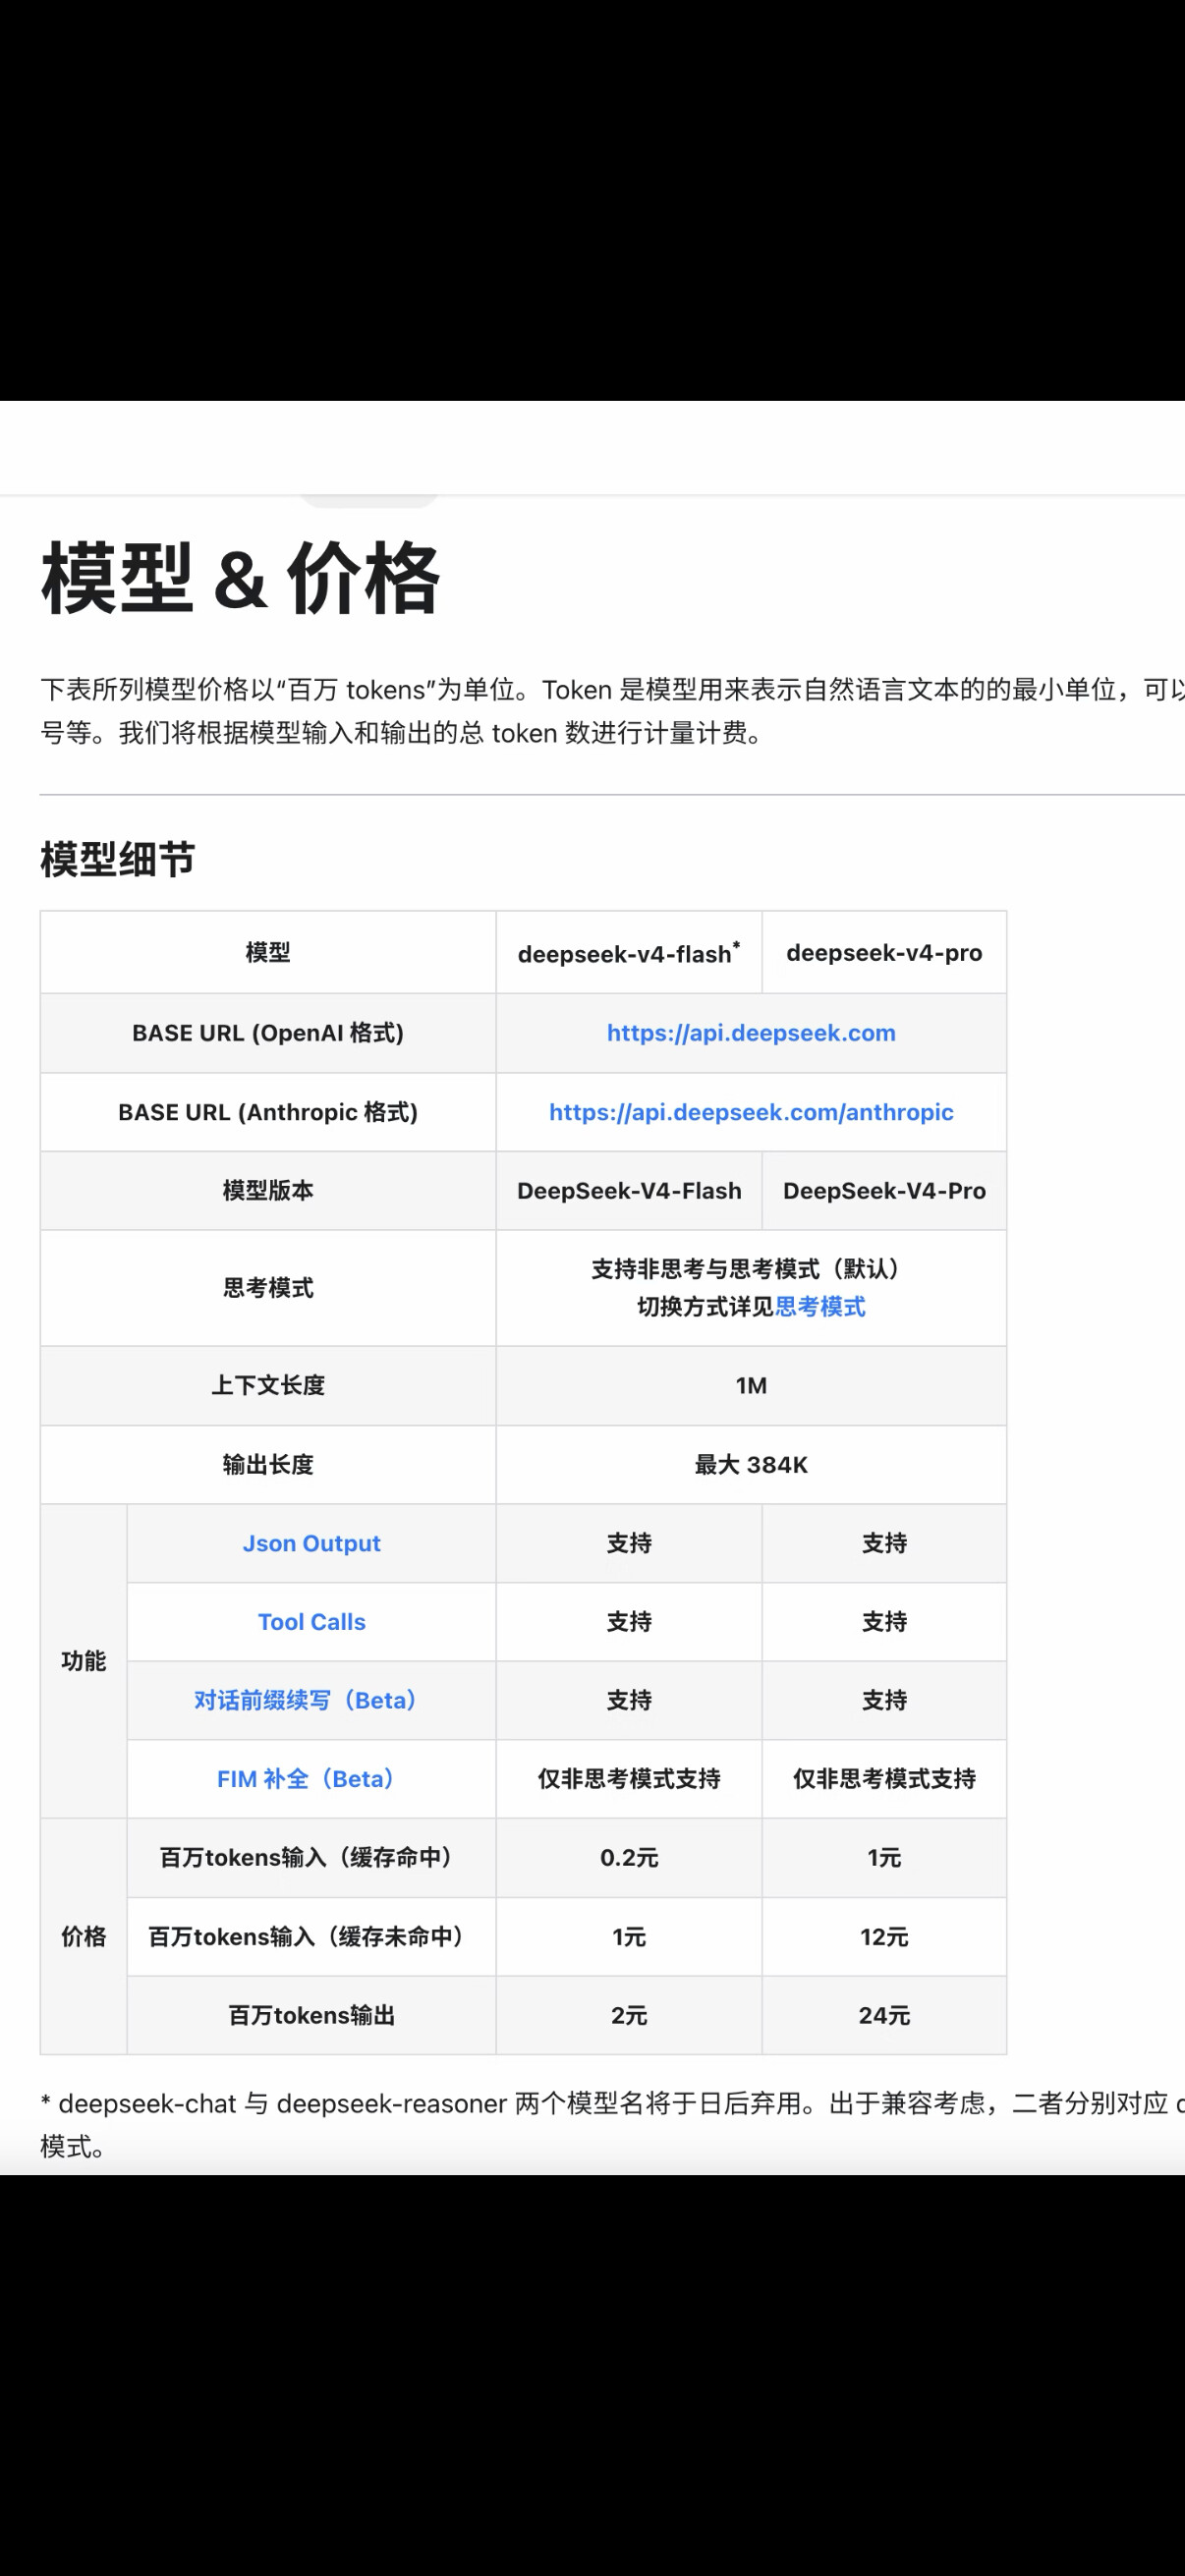1185x2576 pixels.
Task: Click the DeepSeek-V4-Flash model version cell
Action: click(629, 1191)
